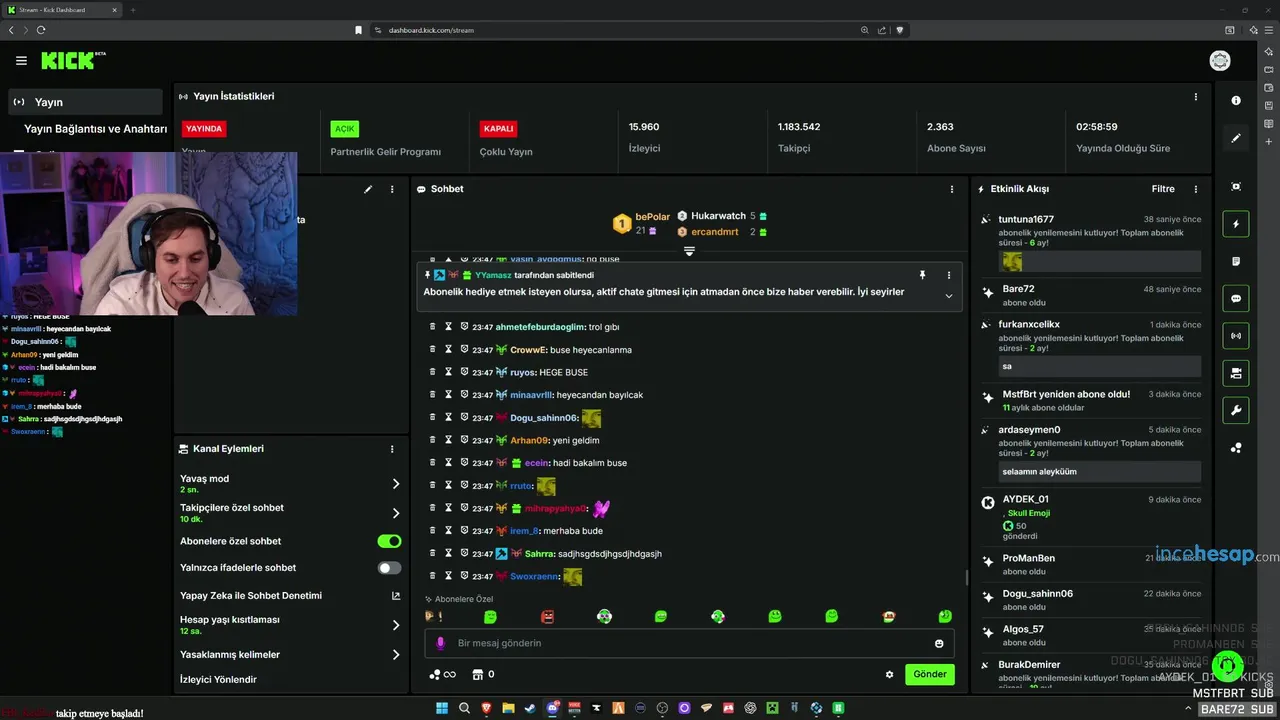This screenshot has width=1280, height=720.
Task: Click the Kick logo
Action: [71, 61]
